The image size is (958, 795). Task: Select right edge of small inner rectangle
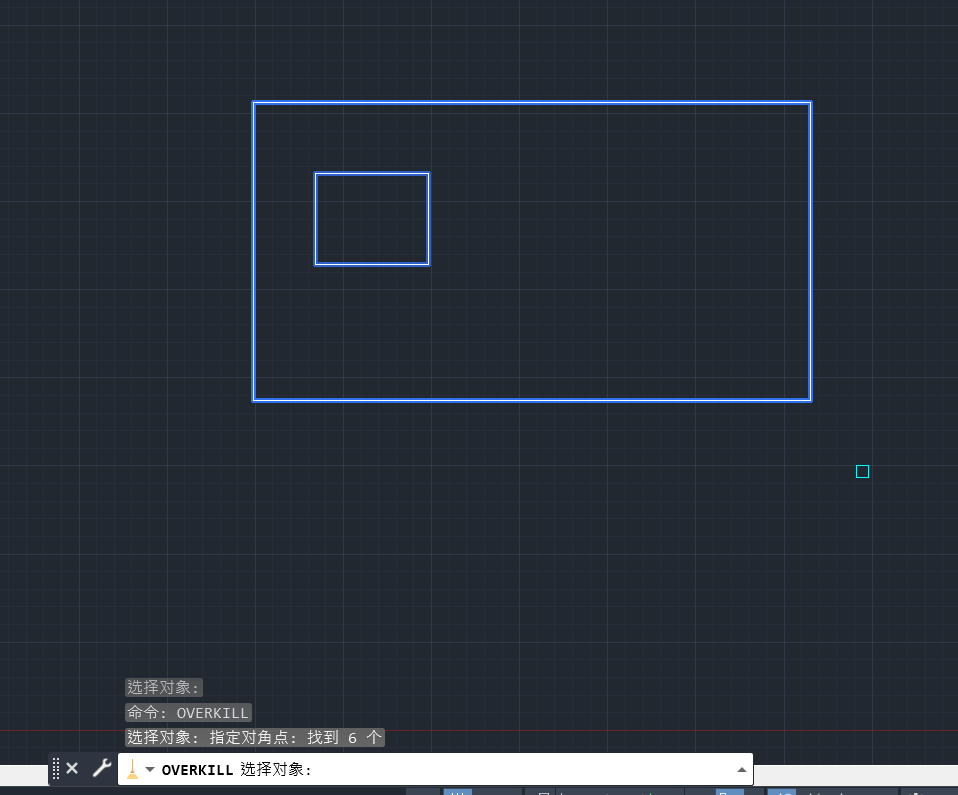point(429,219)
